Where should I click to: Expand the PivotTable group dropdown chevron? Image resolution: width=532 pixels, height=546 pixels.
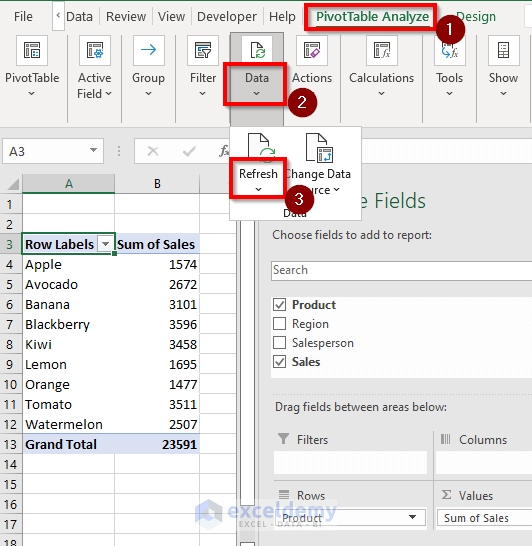(x=32, y=94)
